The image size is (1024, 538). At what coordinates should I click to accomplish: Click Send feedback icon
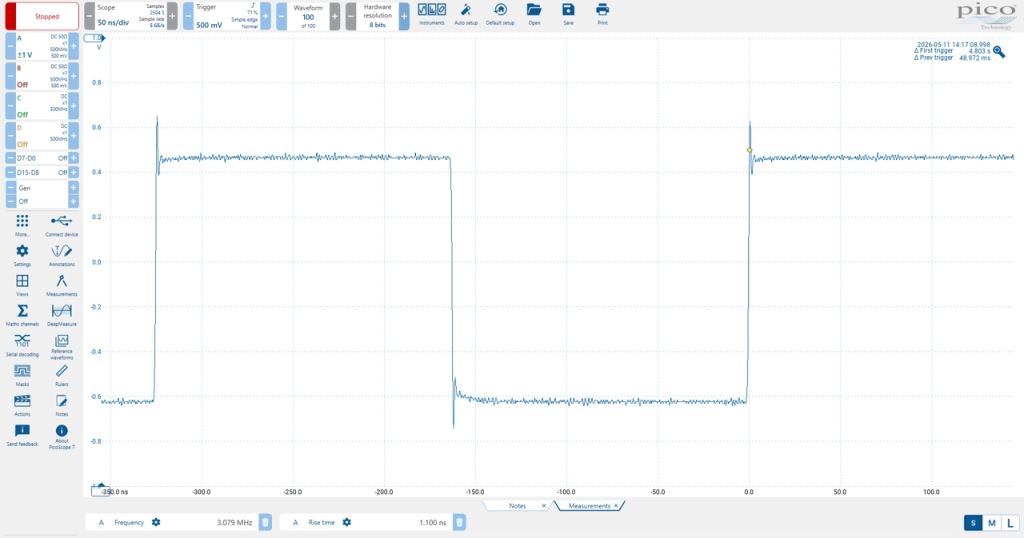coord(22,435)
